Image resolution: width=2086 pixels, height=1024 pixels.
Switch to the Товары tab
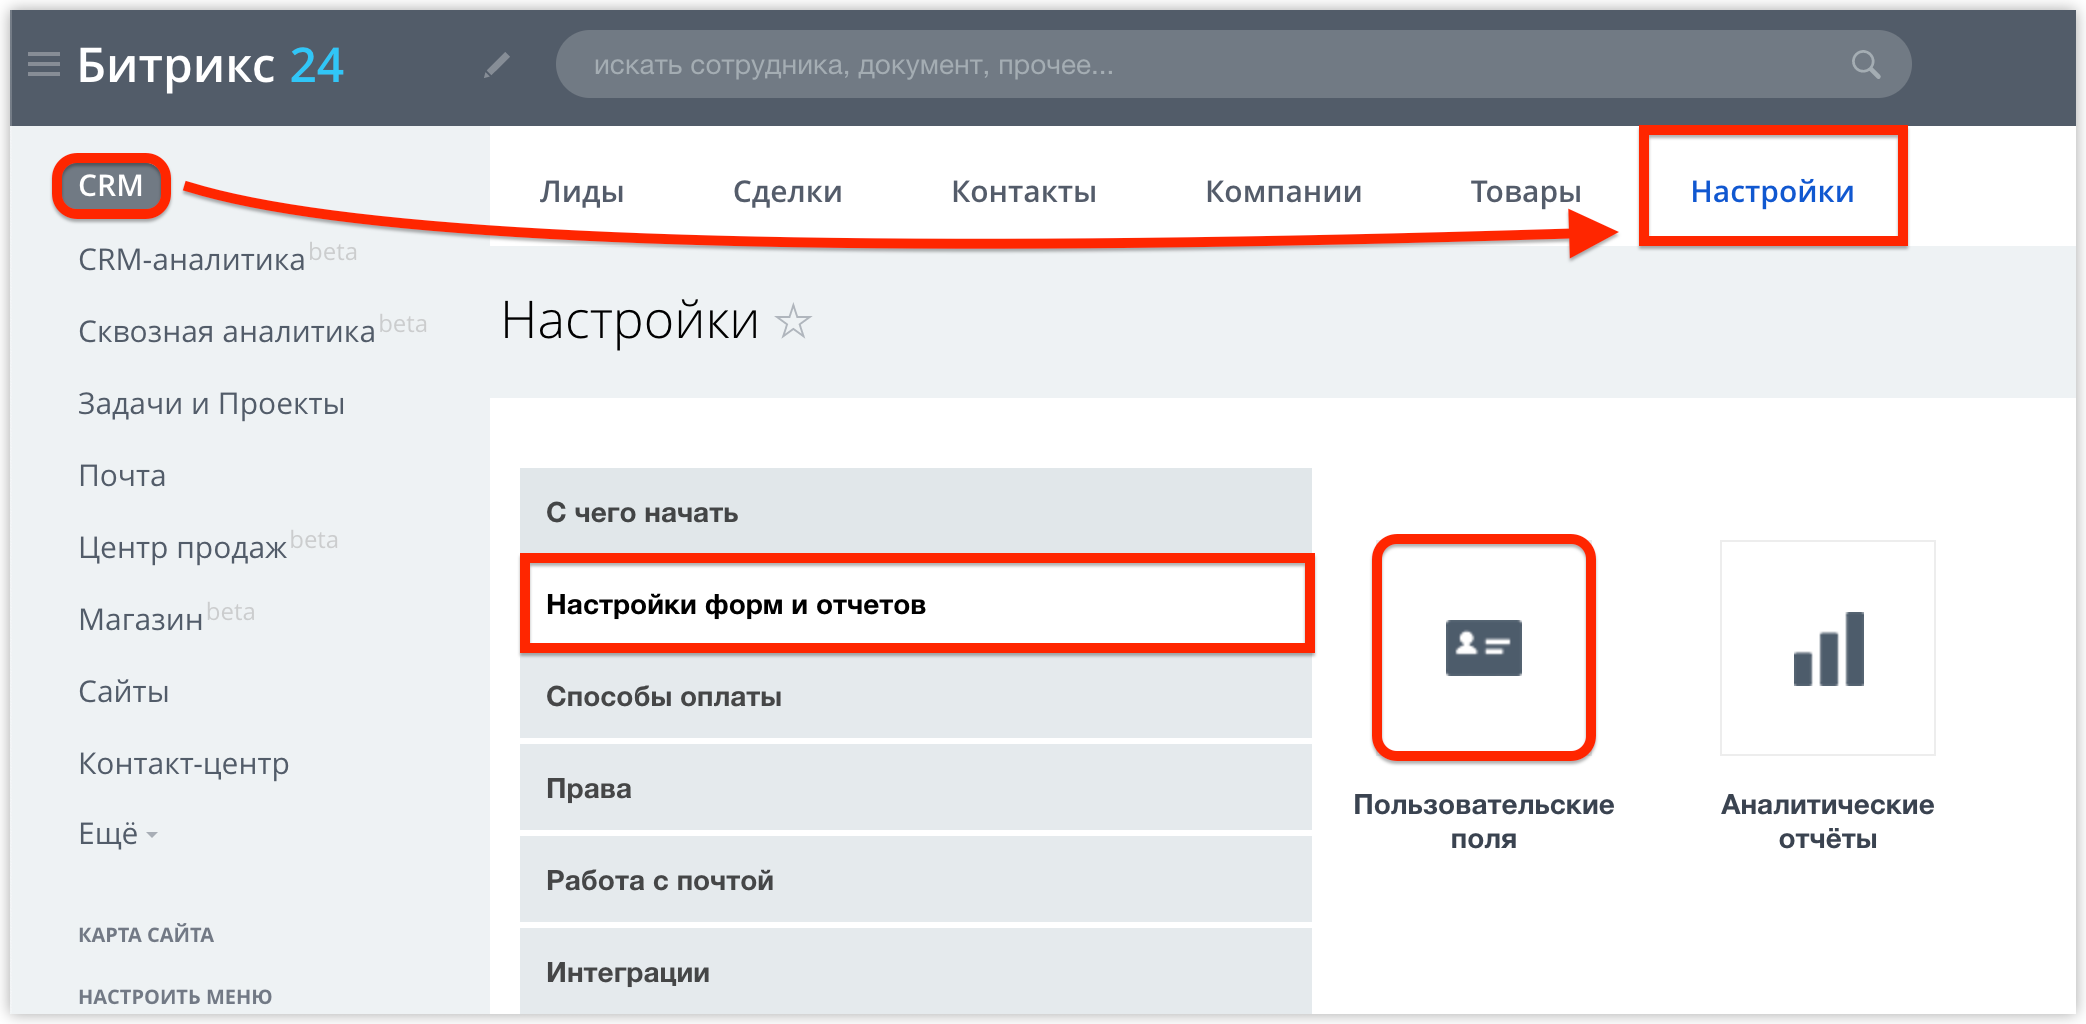point(1525,191)
